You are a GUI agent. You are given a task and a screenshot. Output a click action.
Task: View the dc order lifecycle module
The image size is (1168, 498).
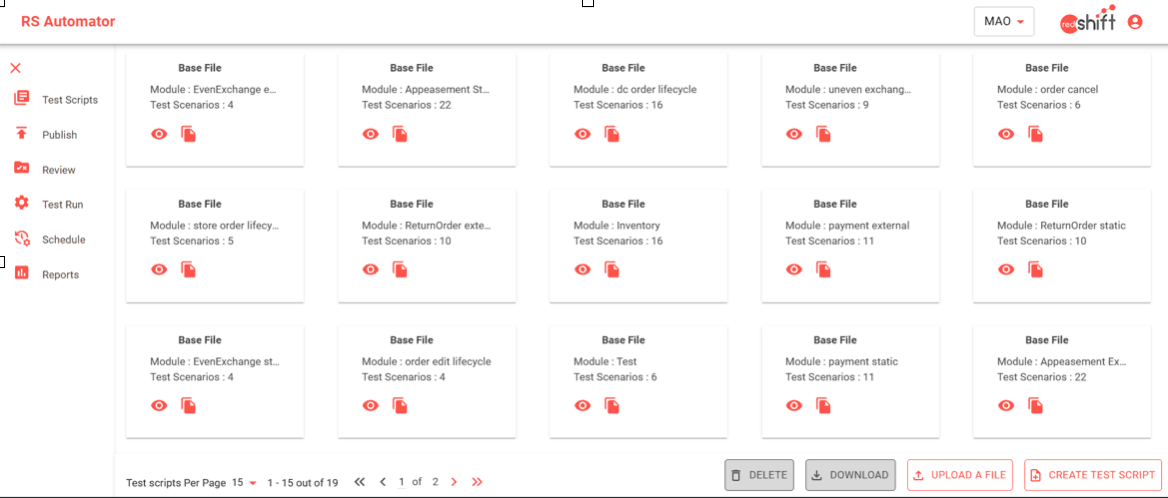coord(582,134)
